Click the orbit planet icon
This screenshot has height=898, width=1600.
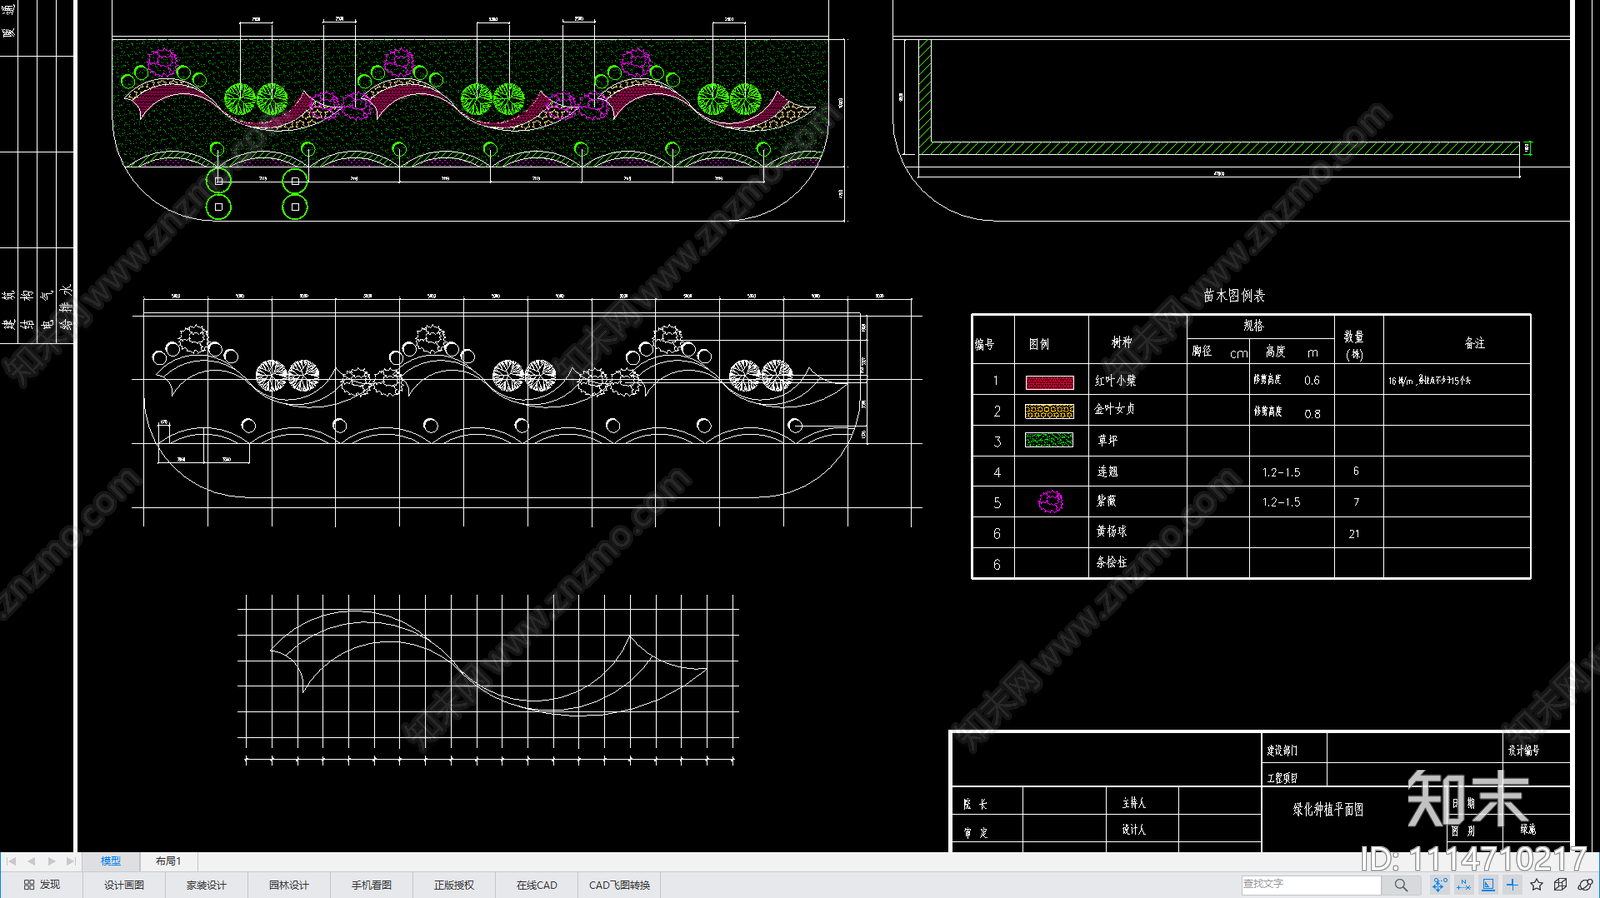[1585, 885]
